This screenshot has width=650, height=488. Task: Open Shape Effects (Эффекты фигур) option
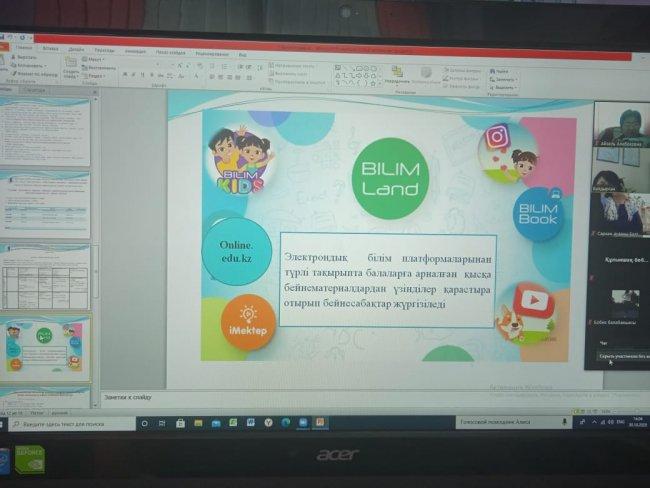pyautogui.click(x=461, y=87)
